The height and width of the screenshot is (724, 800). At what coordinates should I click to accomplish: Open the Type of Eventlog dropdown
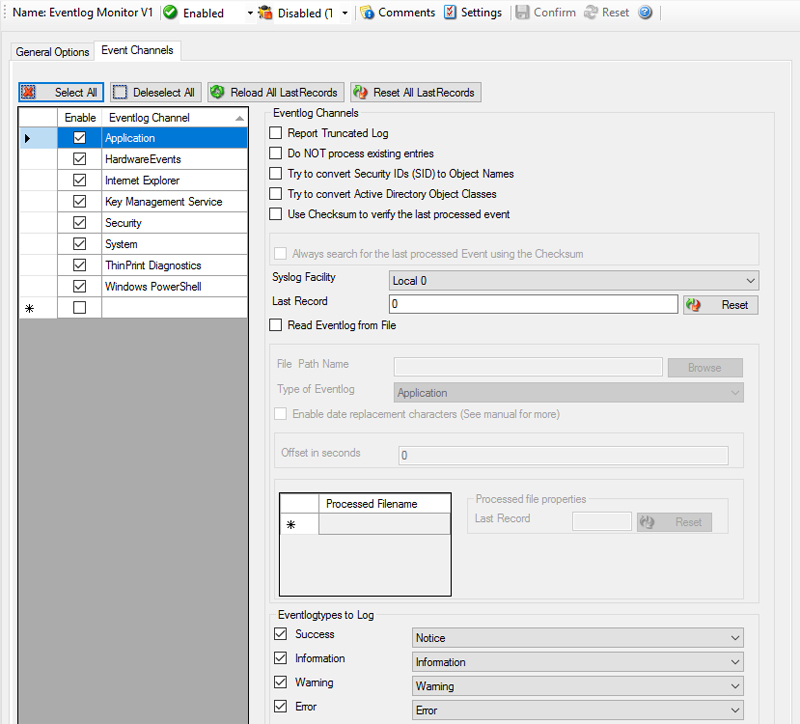568,393
